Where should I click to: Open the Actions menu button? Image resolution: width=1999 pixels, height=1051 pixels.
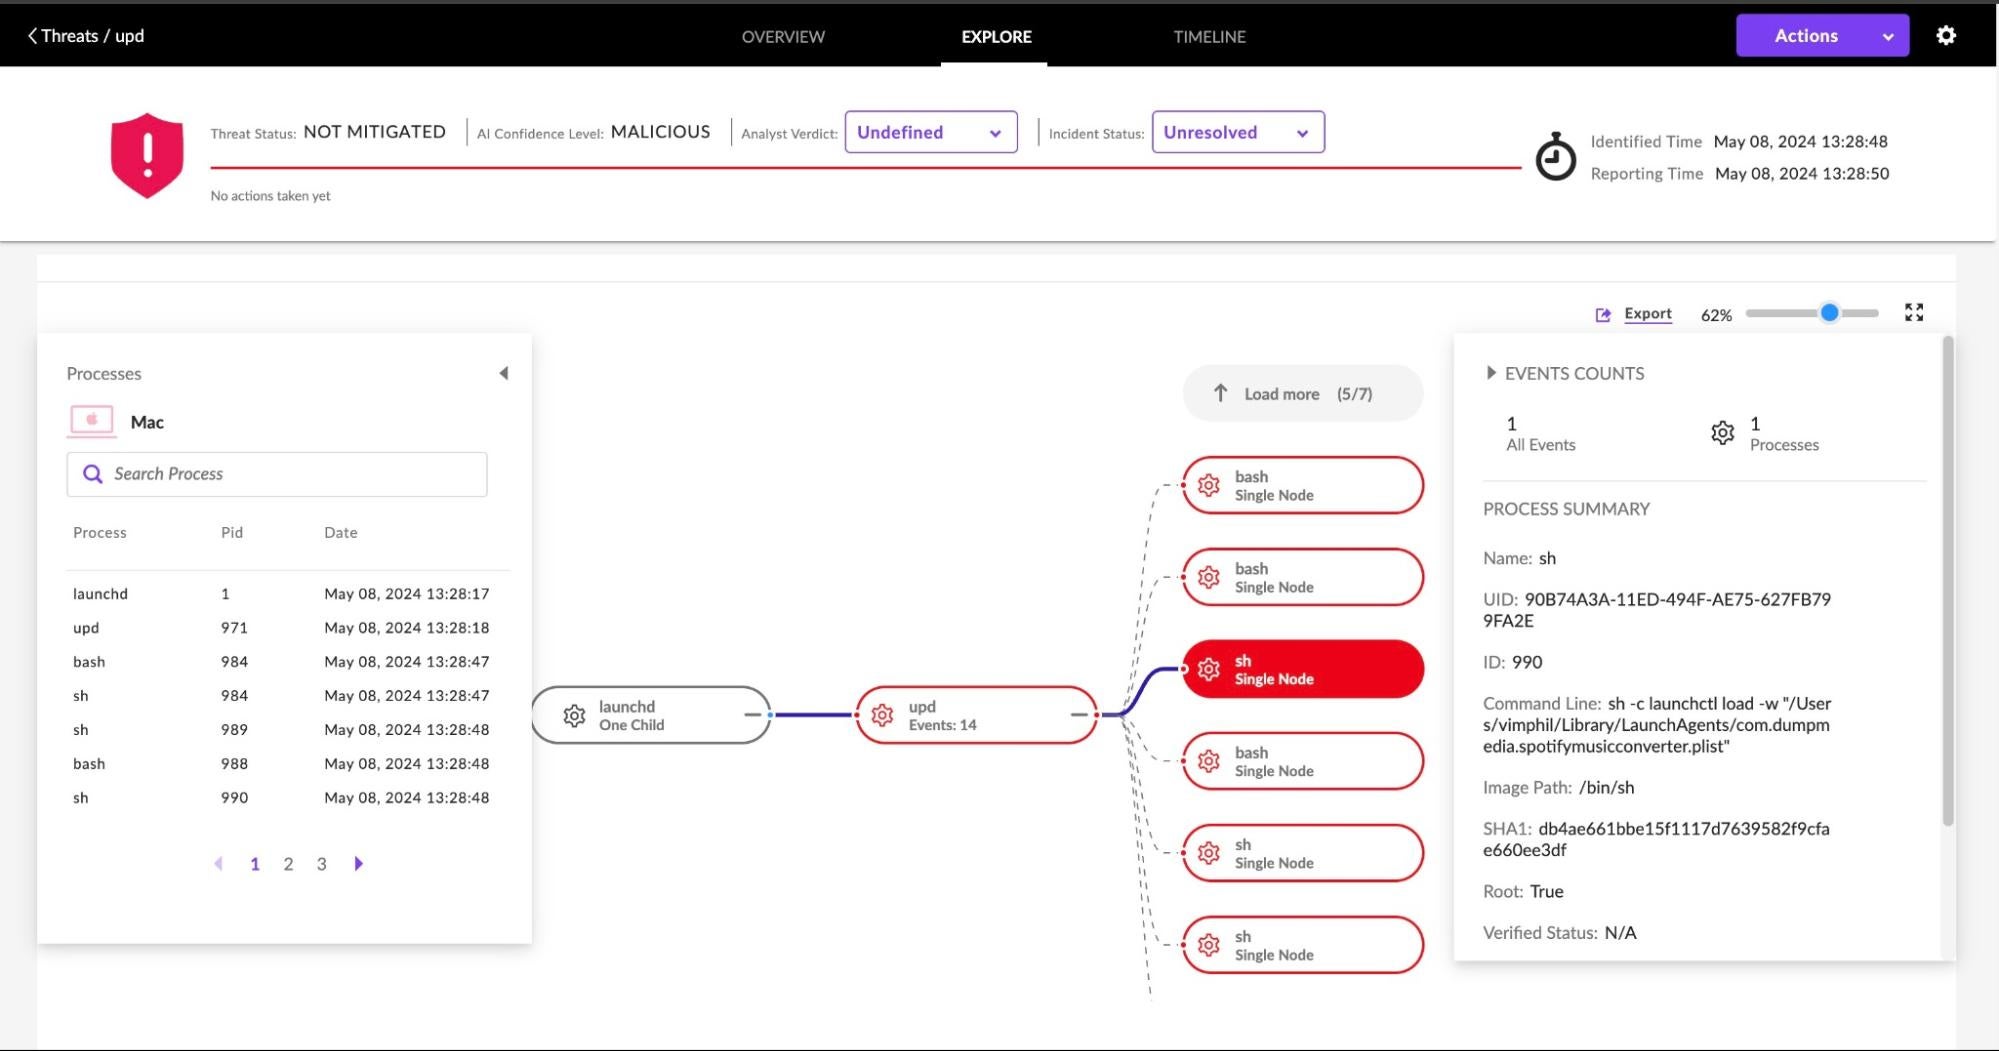point(1821,36)
